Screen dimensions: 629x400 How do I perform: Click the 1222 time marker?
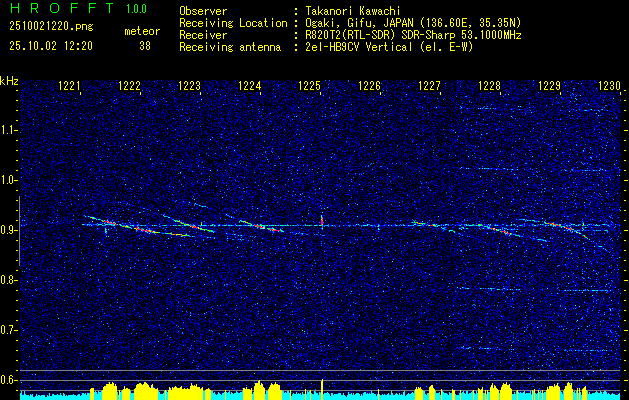coord(130,86)
